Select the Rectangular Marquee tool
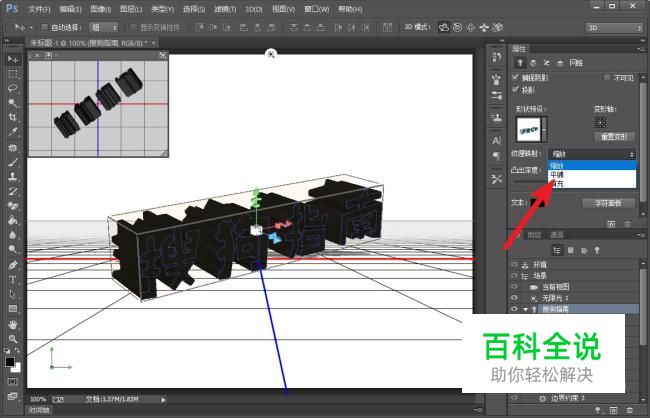The width and height of the screenshot is (650, 418). 12,74
